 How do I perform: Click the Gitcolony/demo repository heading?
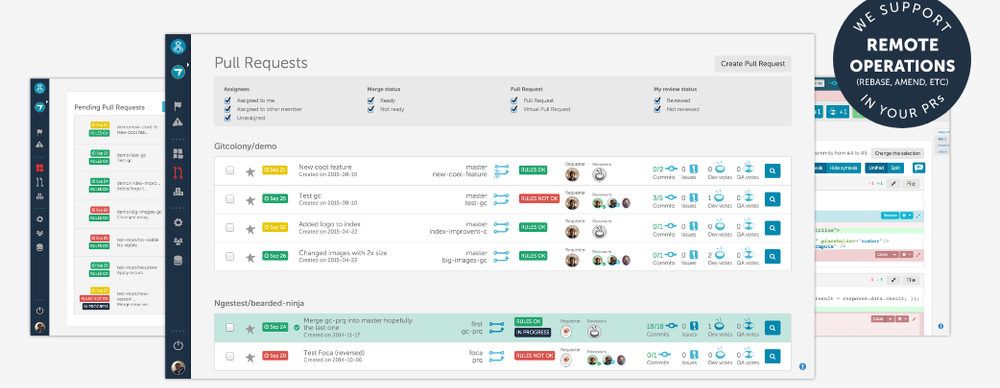[246, 146]
